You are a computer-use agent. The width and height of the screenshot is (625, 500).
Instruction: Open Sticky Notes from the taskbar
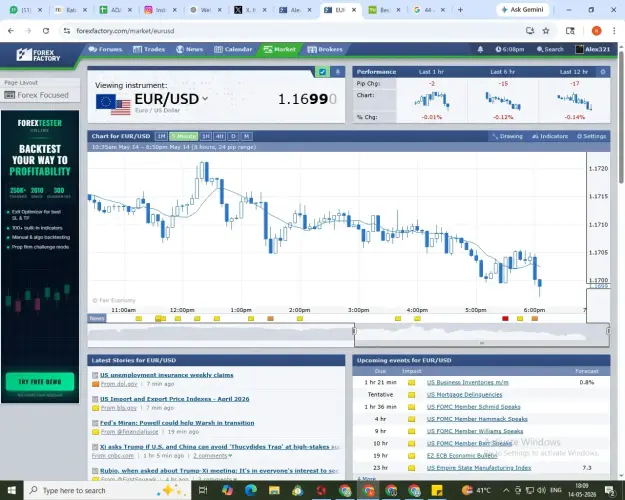pos(437,490)
